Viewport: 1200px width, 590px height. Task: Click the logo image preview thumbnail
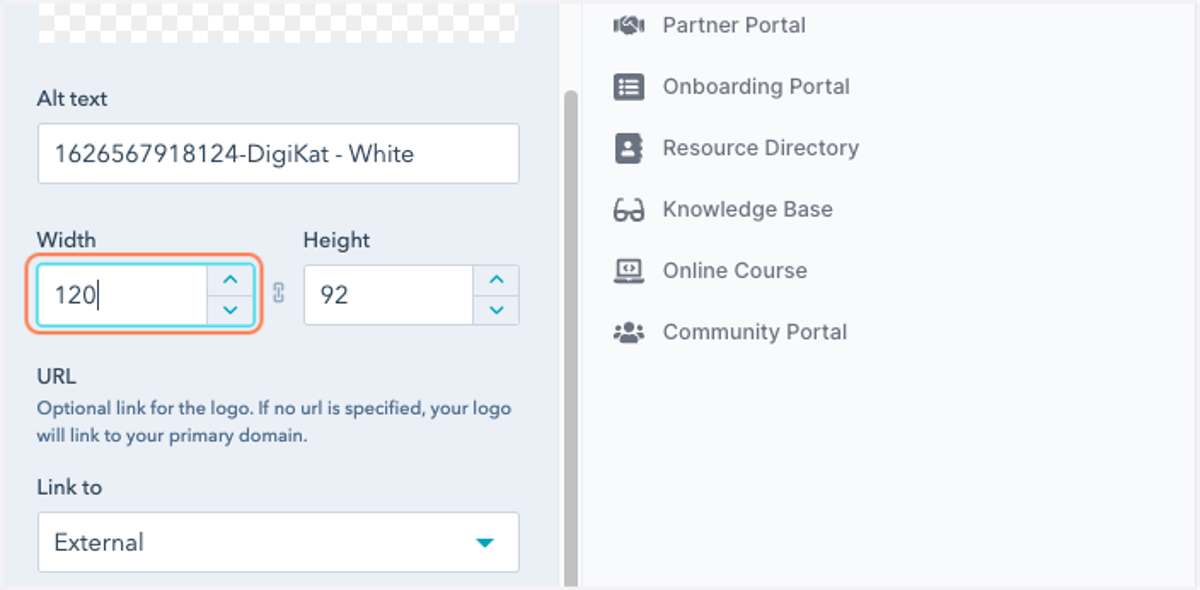point(278,22)
